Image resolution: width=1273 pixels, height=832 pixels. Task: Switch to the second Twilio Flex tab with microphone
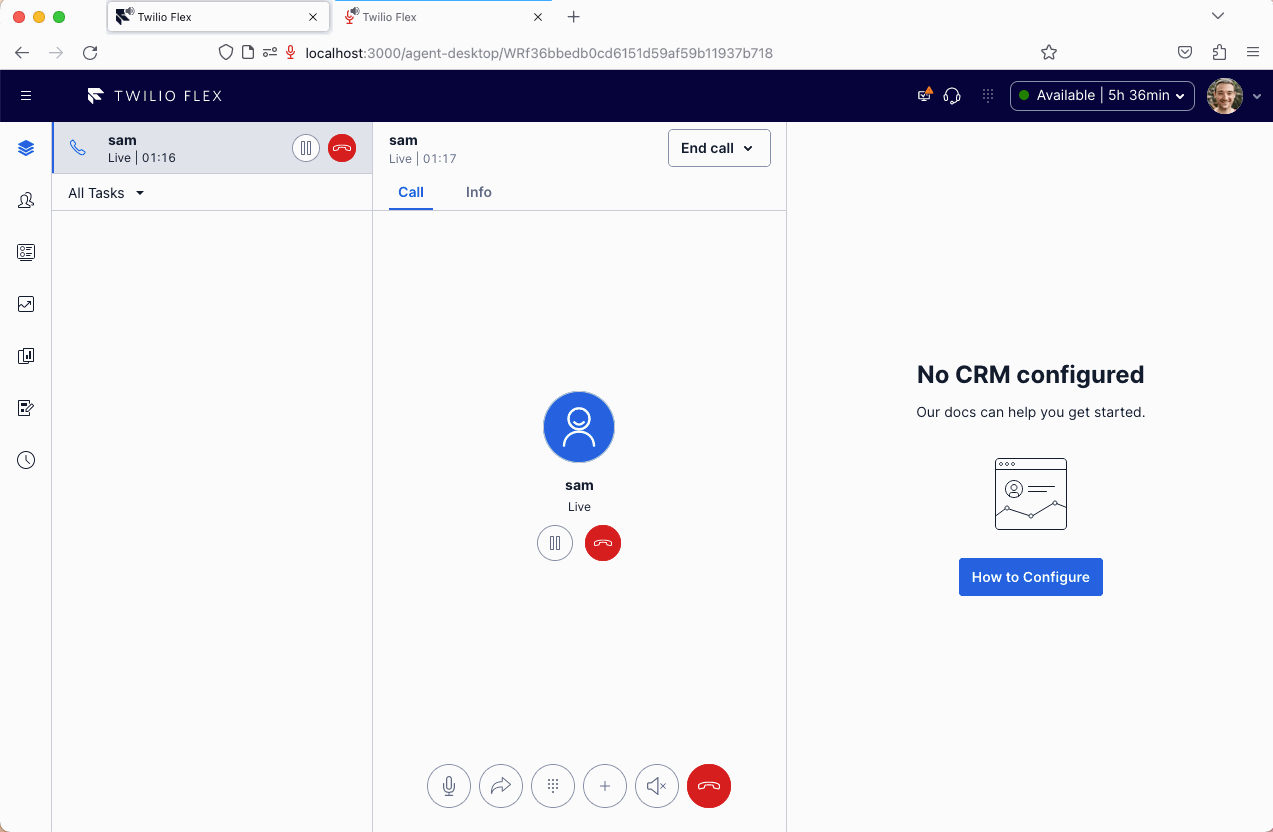442,17
